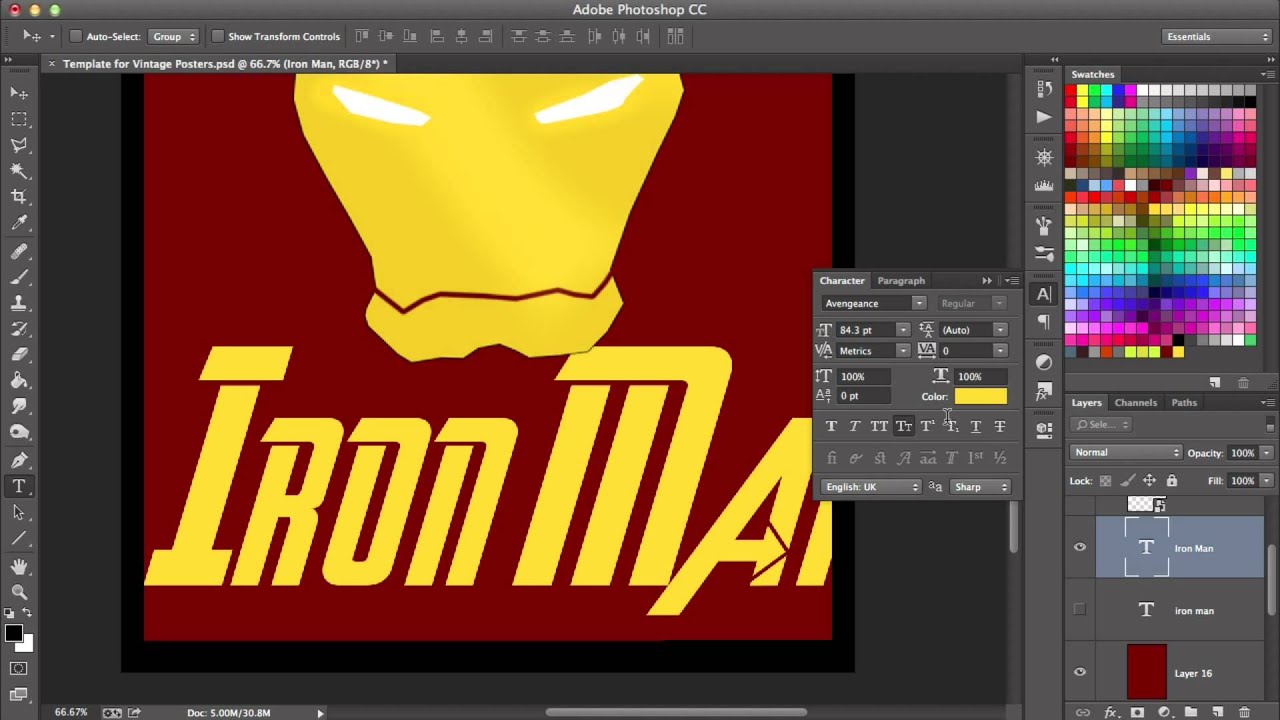The image size is (1280, 720).
Task: Toggle Faux Bold text style
Action: [831, 426]
